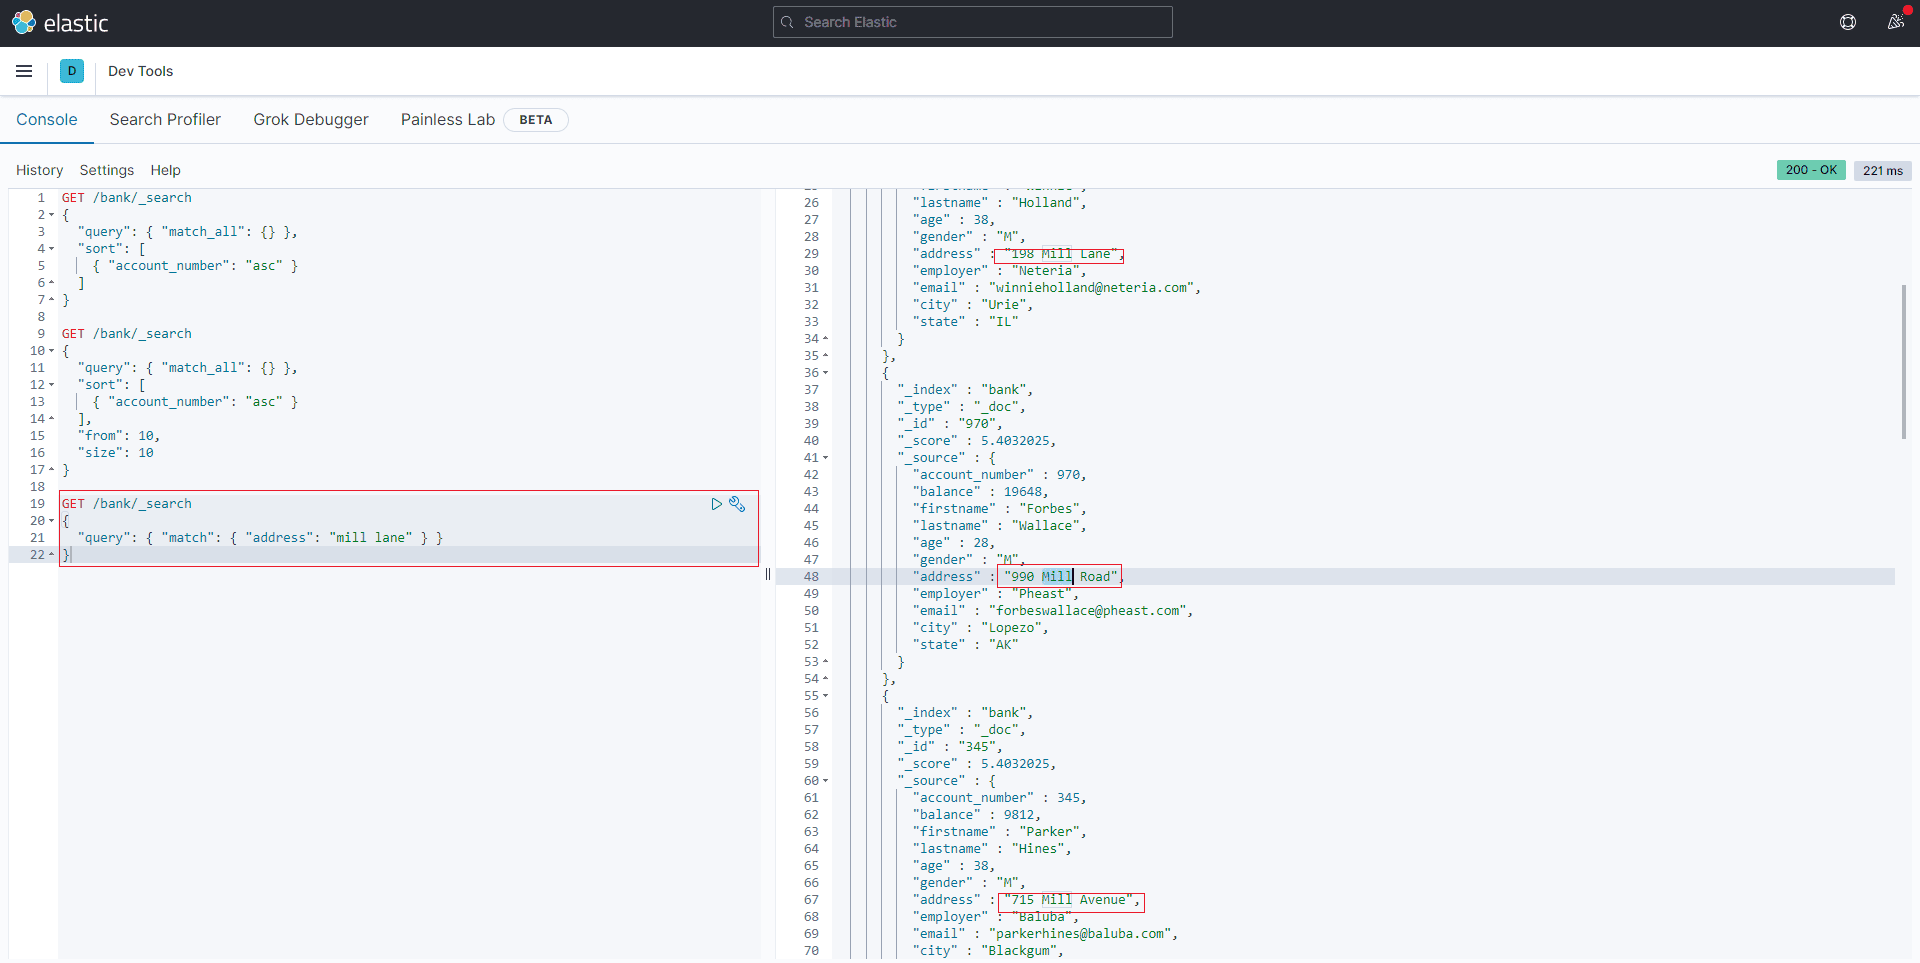
Task: Collapse the query body at line 20
Action: click(x=52, y=521)
